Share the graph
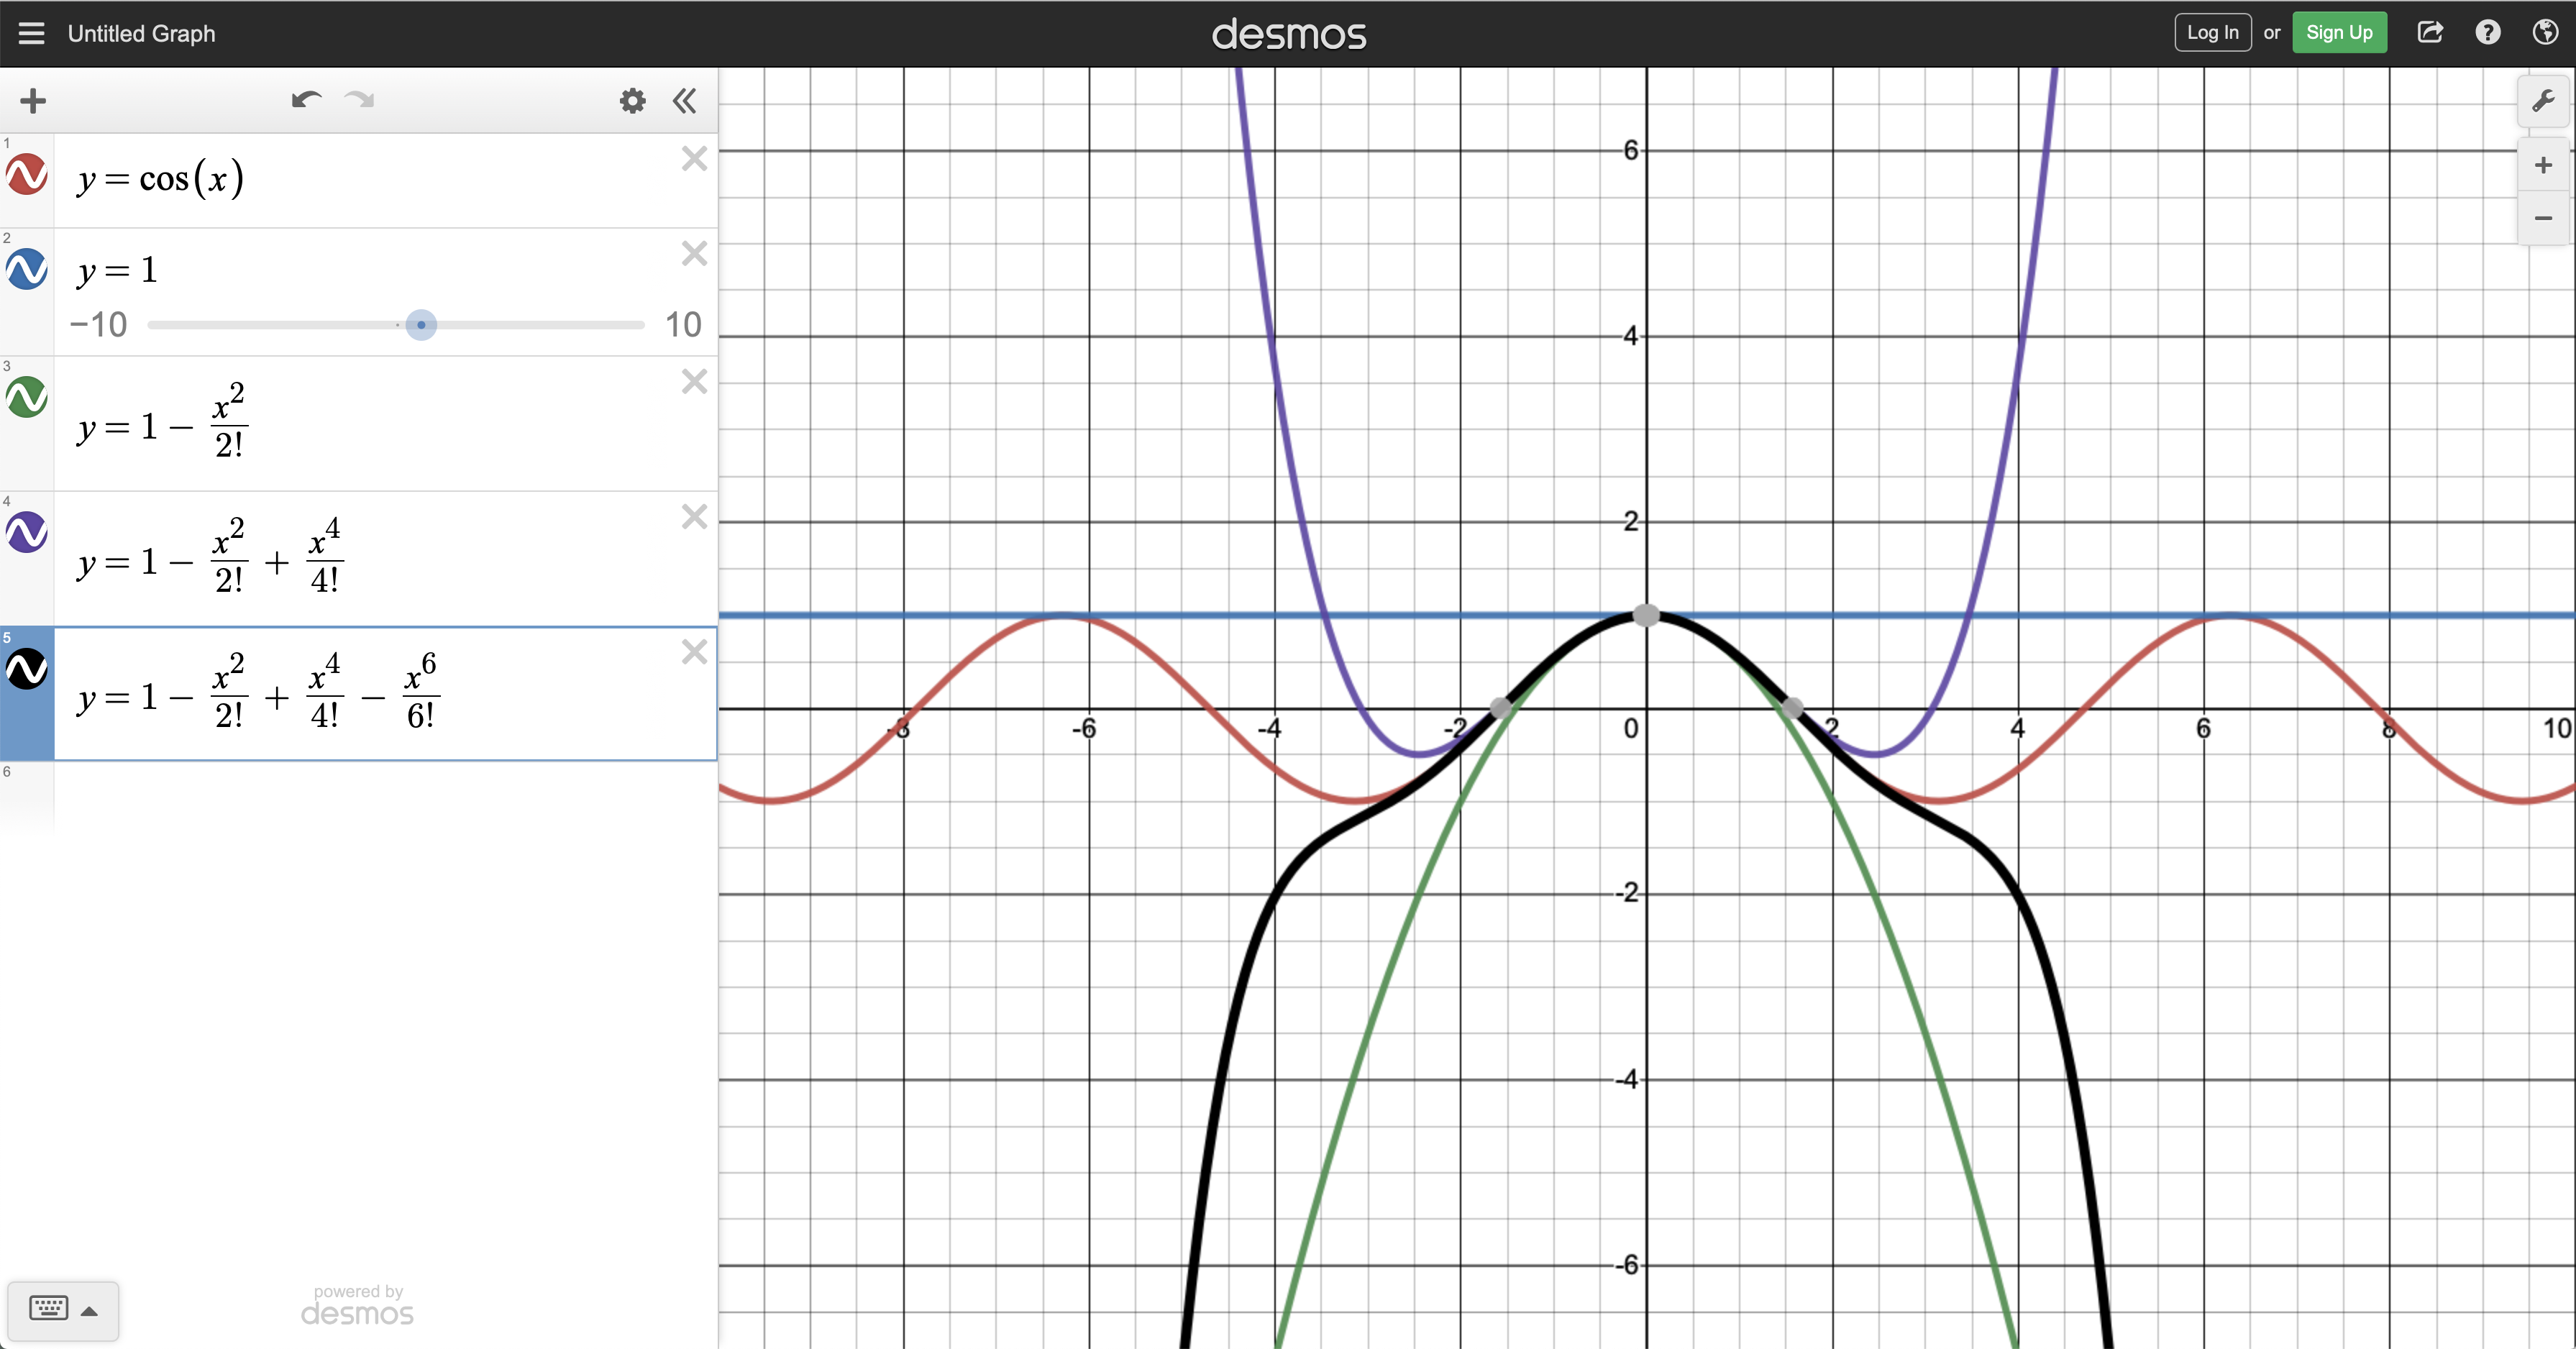 pos(2430,33)
